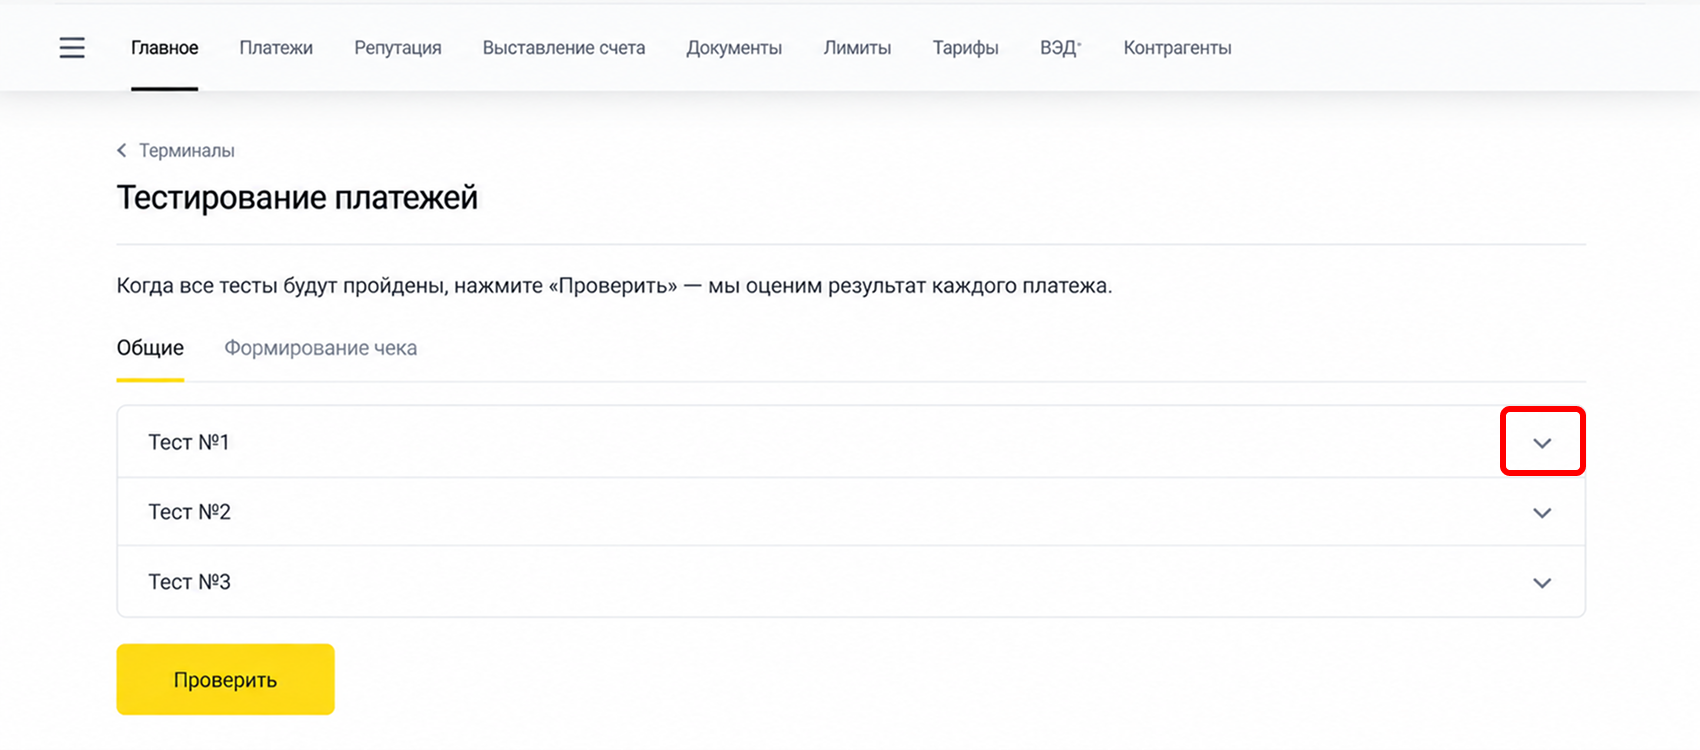Go to Выставление счета section
This screenshot has width=1700, height=750.
click(564, 48)
